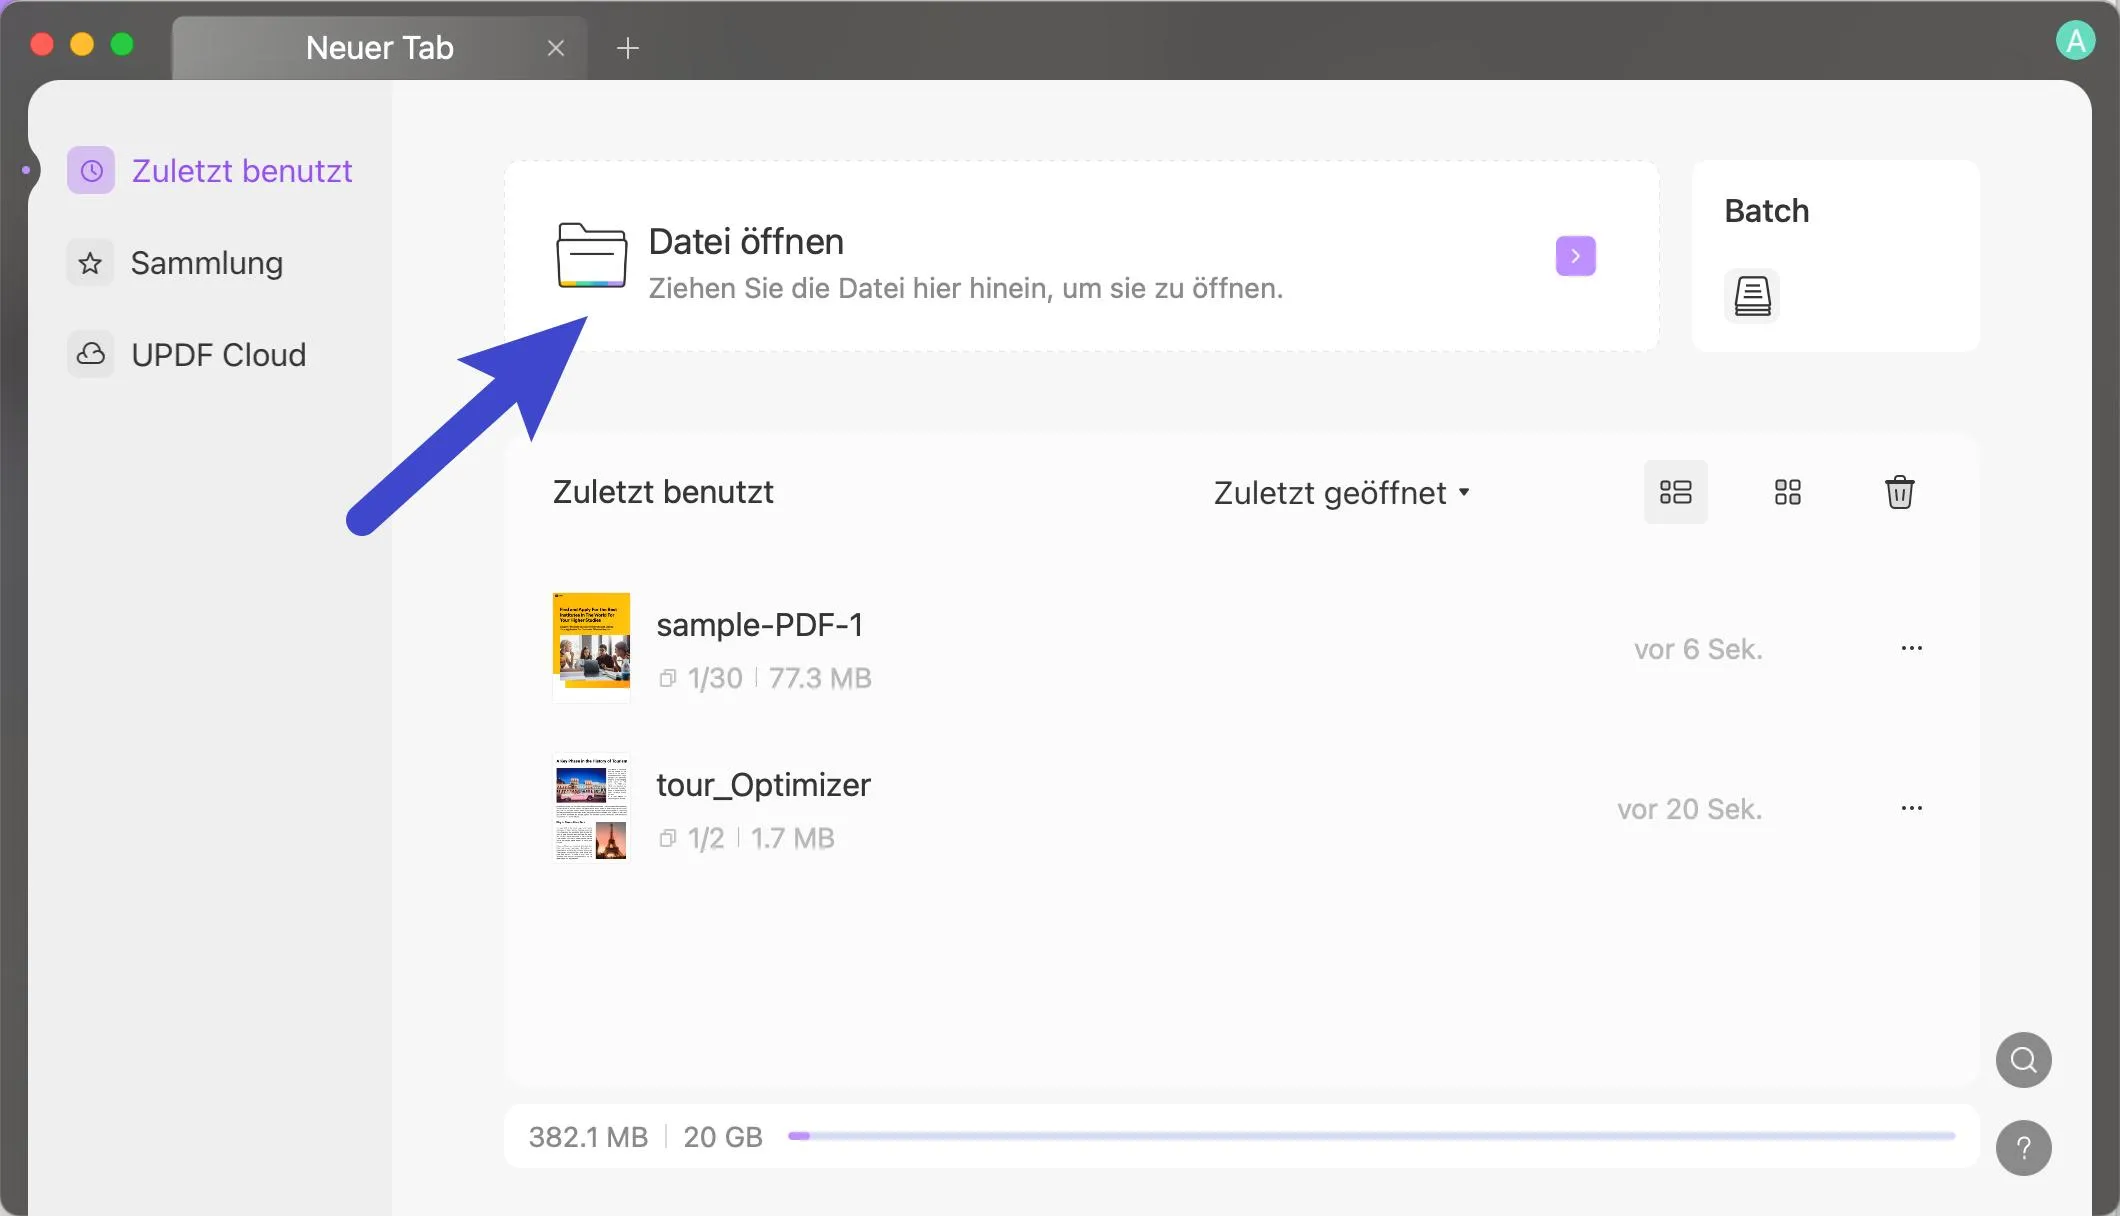Switch to grid view of recent files
The width and height of the screenshot is (2120, 1216).
pyautogui.click(x=1788, y=491)
